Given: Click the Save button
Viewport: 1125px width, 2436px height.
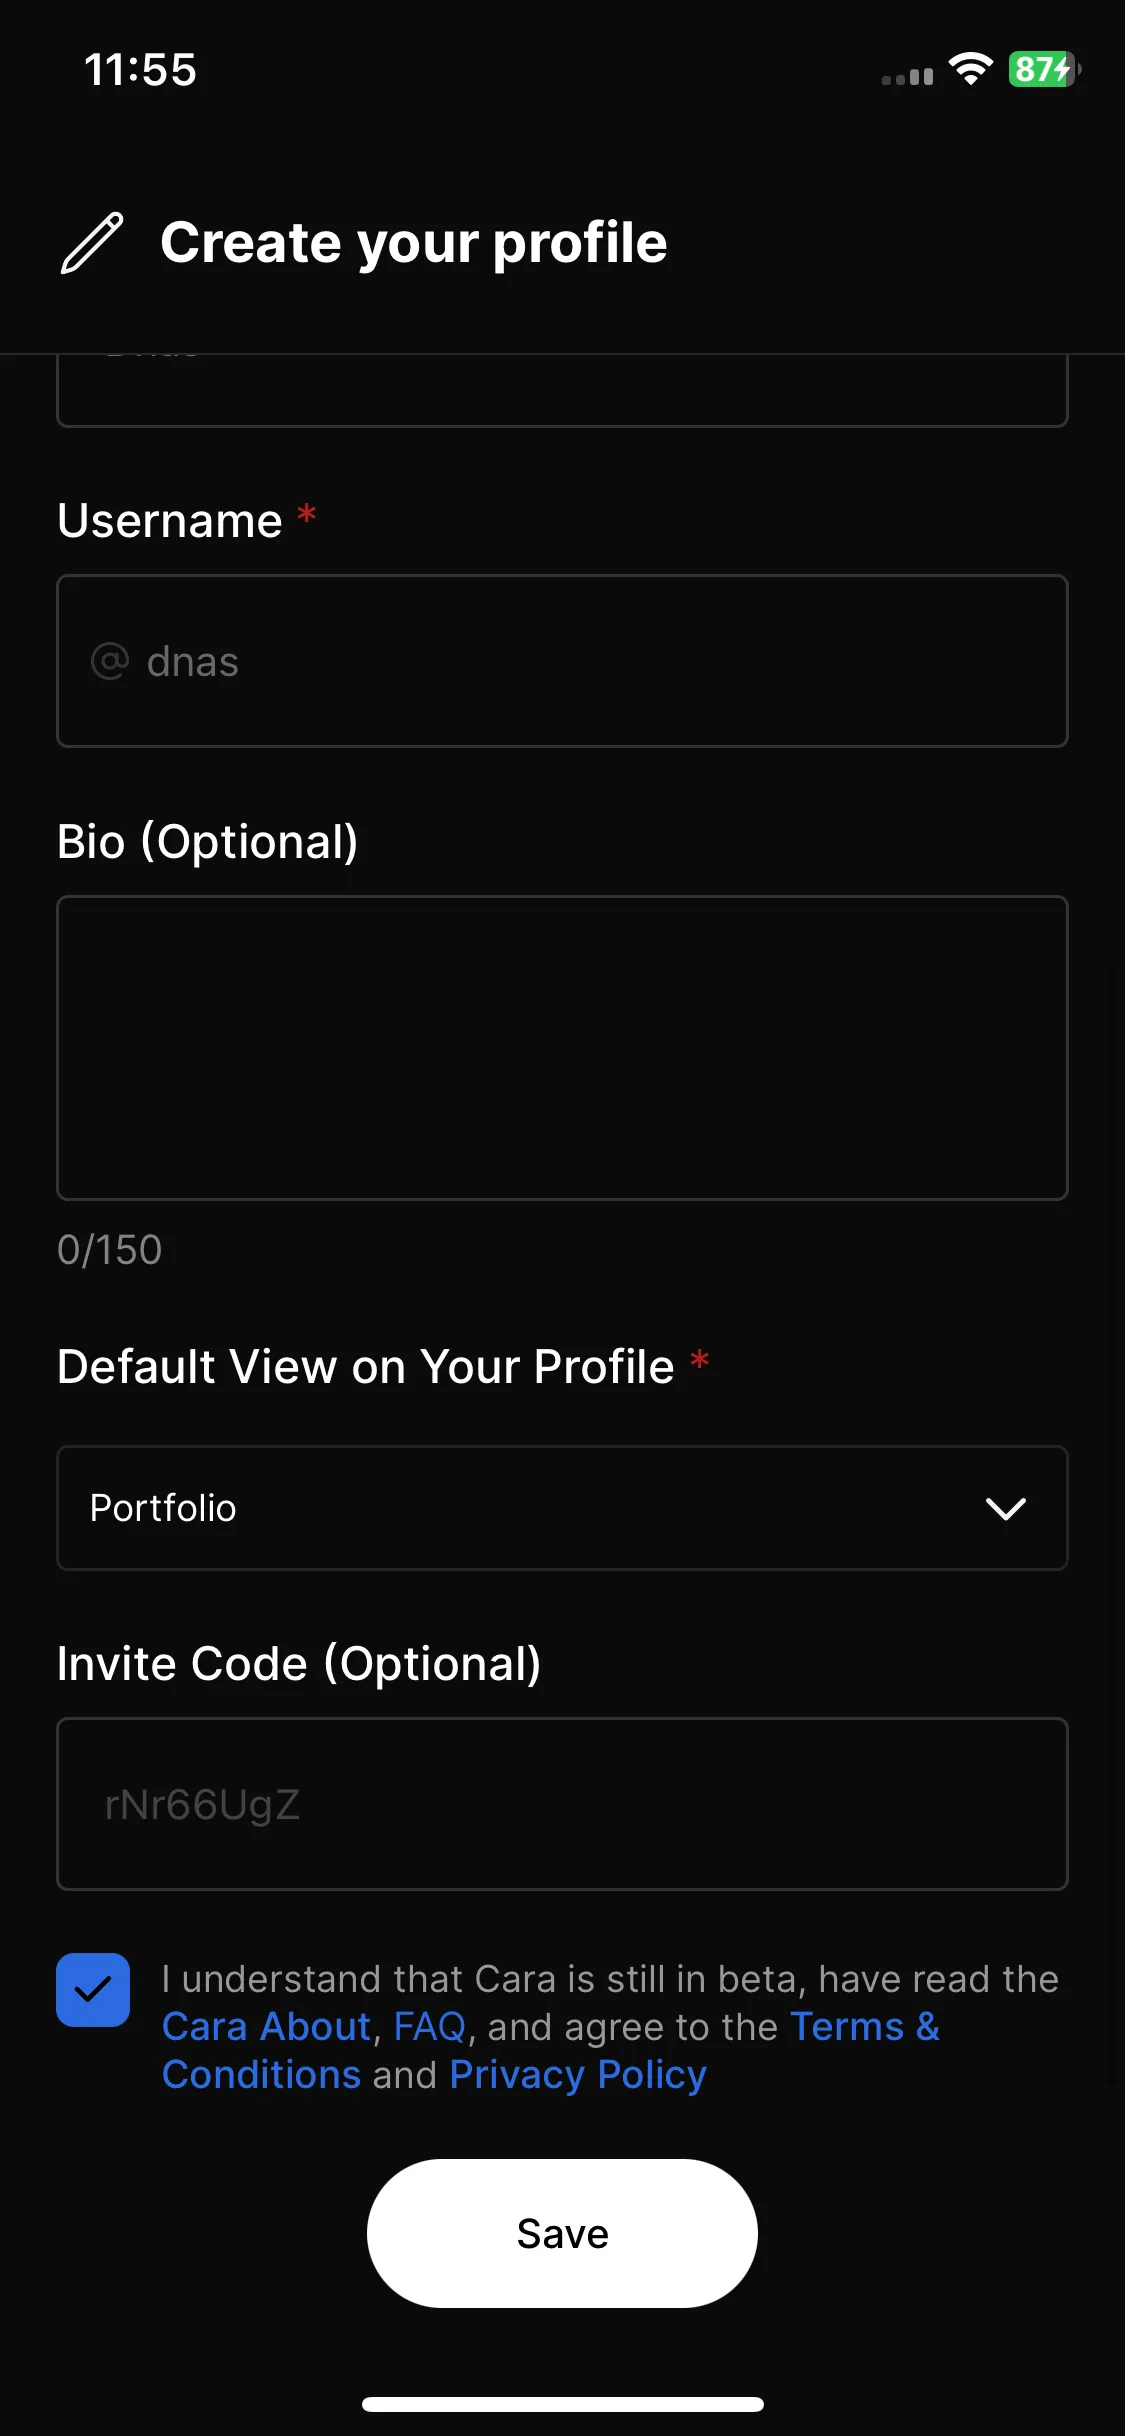Looking at the screenshot, I should 562,2233.
